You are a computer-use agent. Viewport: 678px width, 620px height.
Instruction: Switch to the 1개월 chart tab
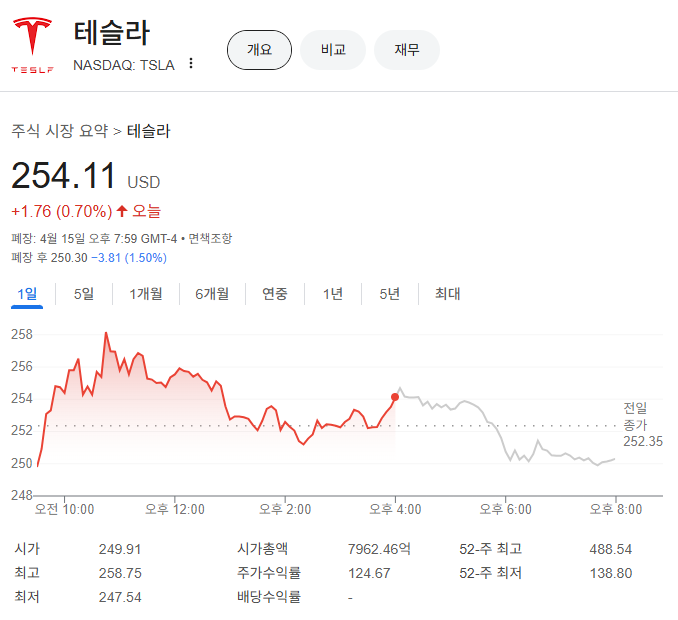[146, 294]
